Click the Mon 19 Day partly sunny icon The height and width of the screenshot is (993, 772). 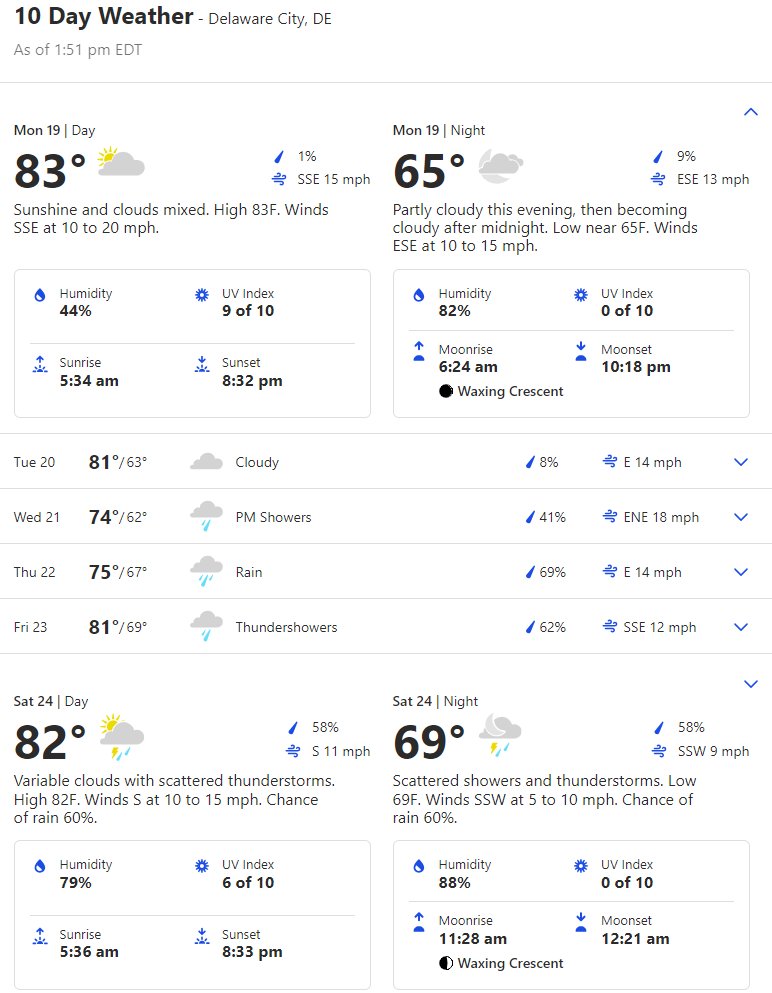[x=121, y=162]
